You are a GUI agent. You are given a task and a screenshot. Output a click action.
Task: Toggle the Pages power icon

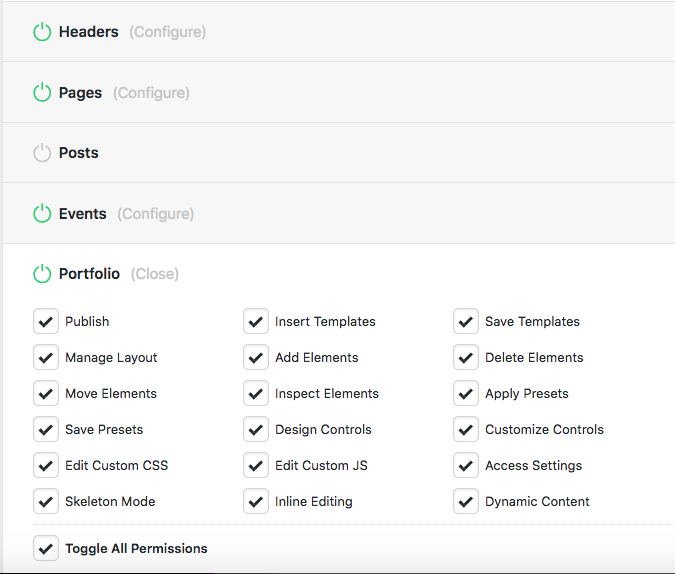42,93
